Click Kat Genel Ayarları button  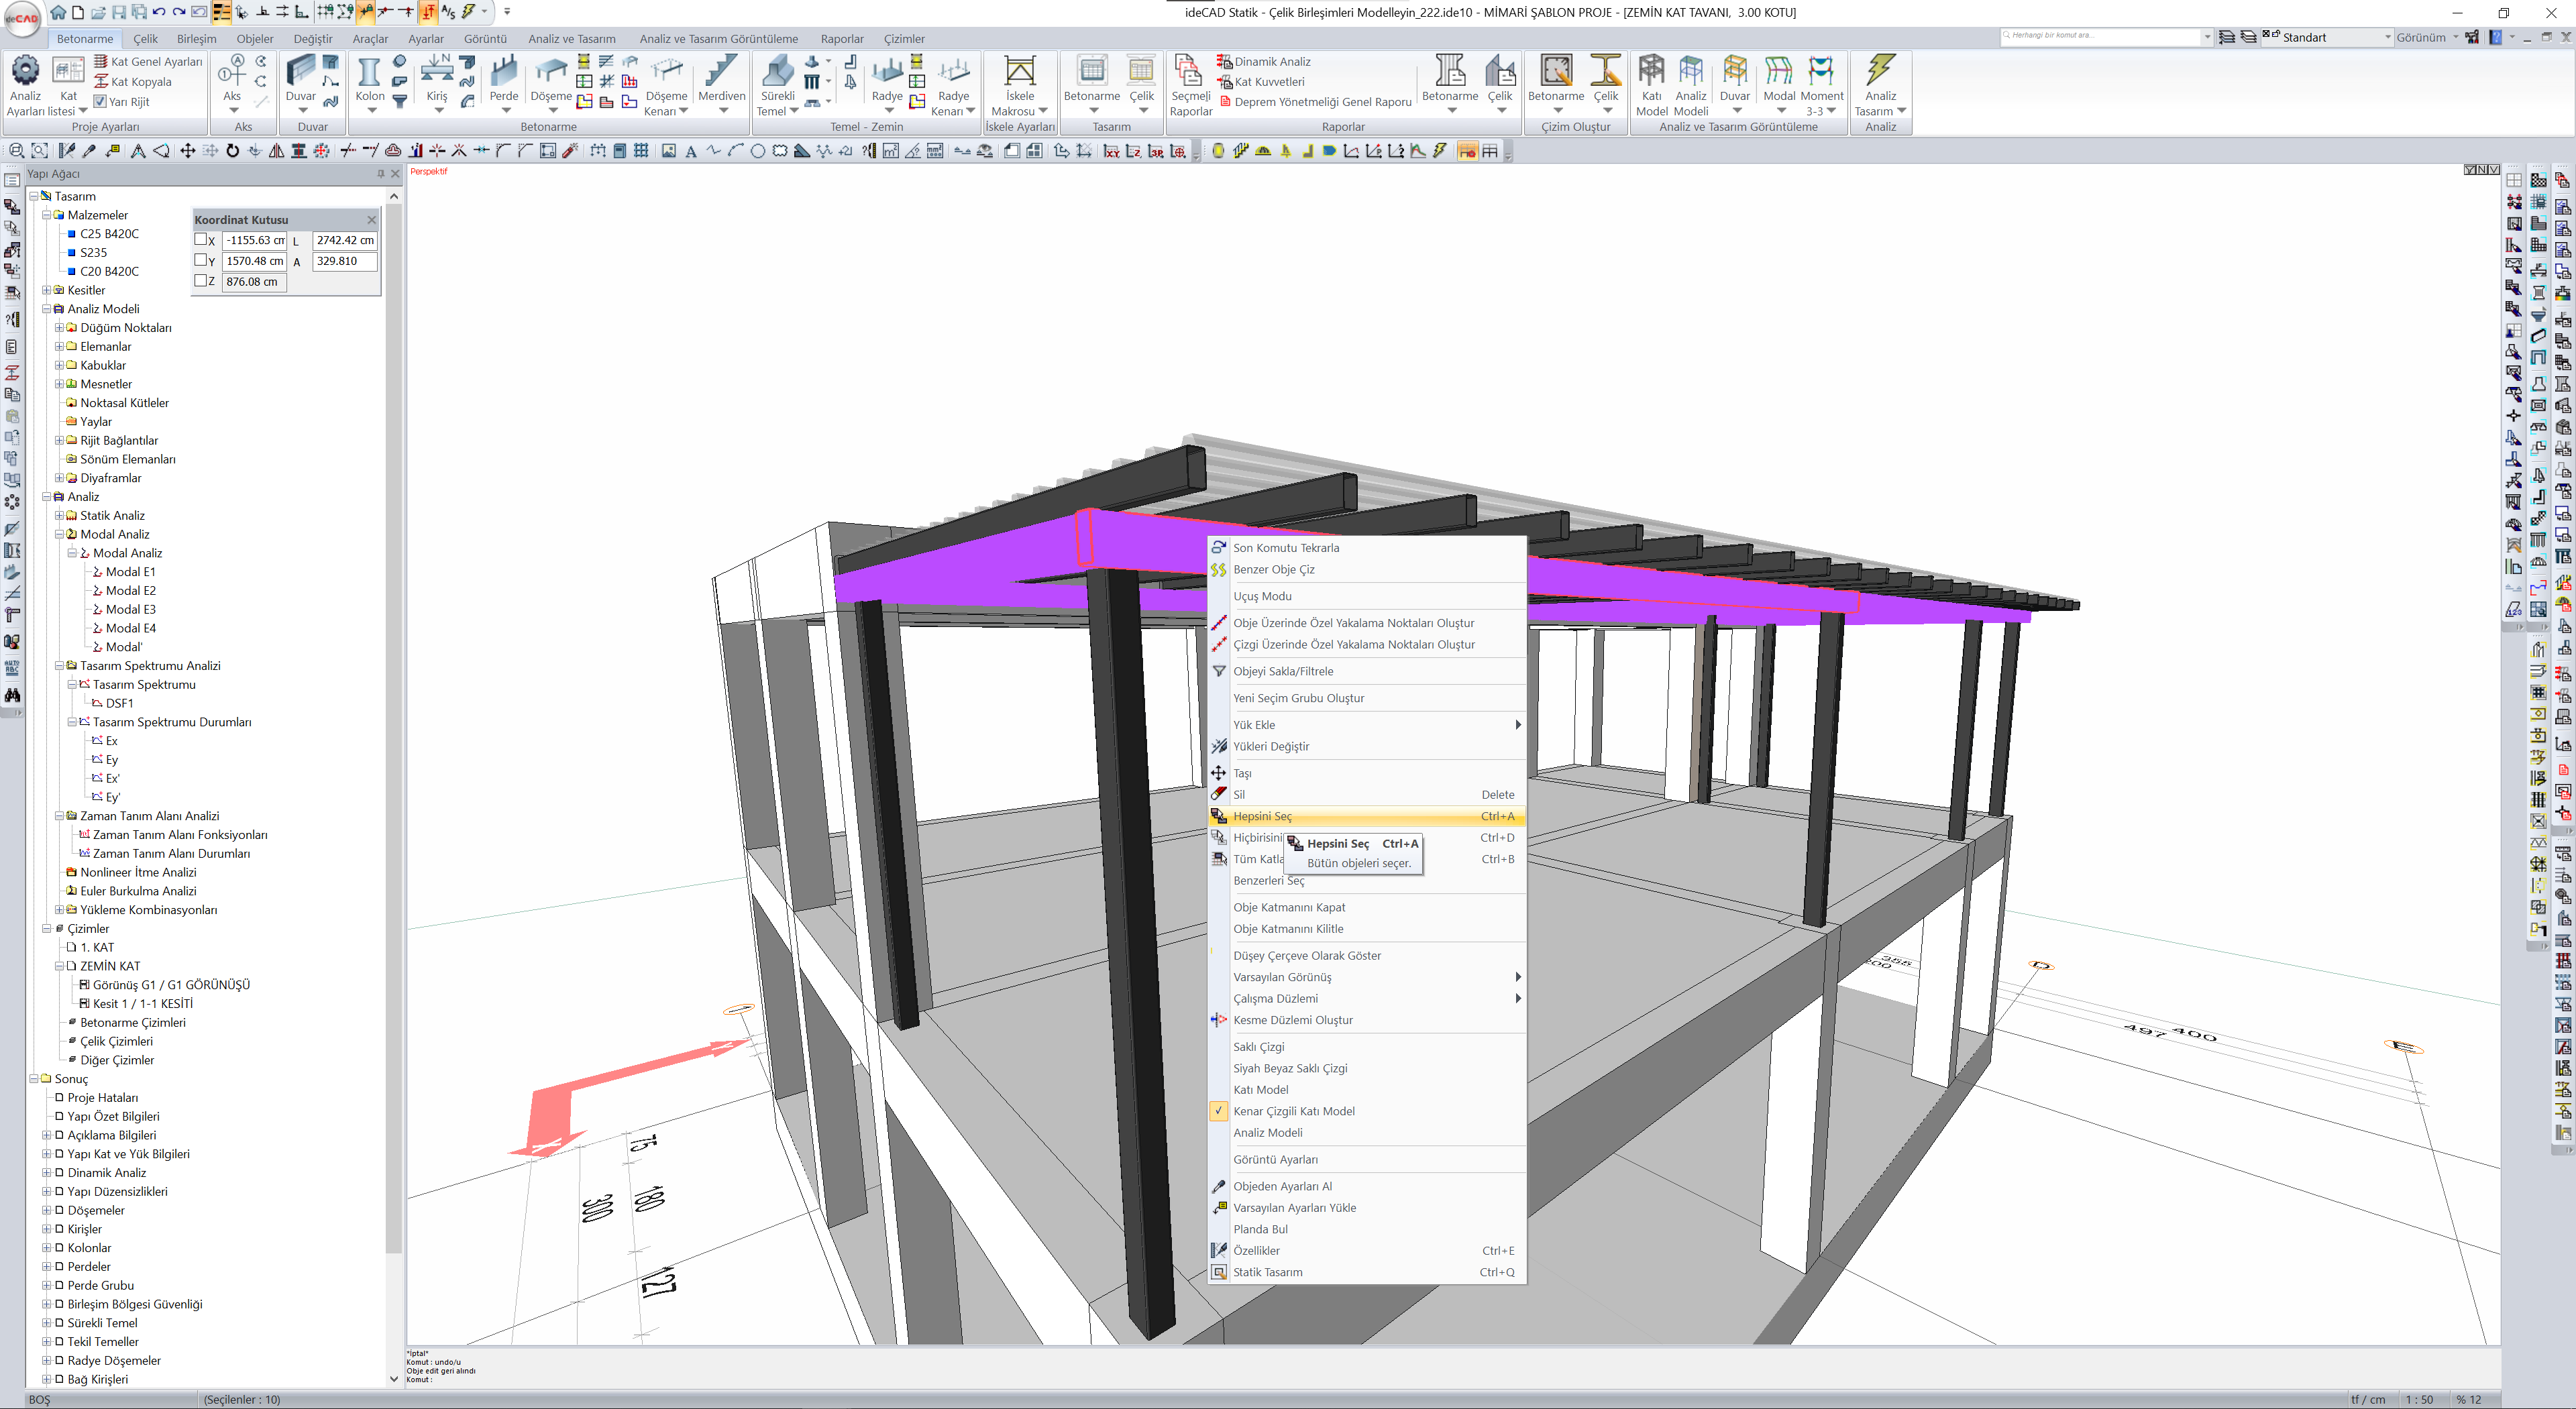tap(156, 61)
